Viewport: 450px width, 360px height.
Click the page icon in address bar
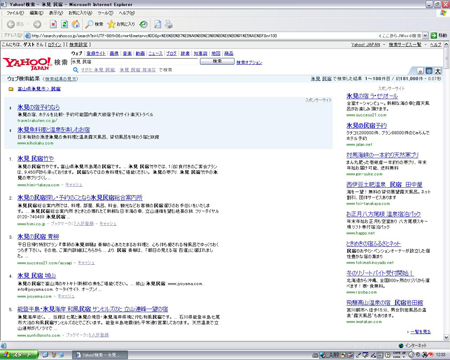(28, 36)
